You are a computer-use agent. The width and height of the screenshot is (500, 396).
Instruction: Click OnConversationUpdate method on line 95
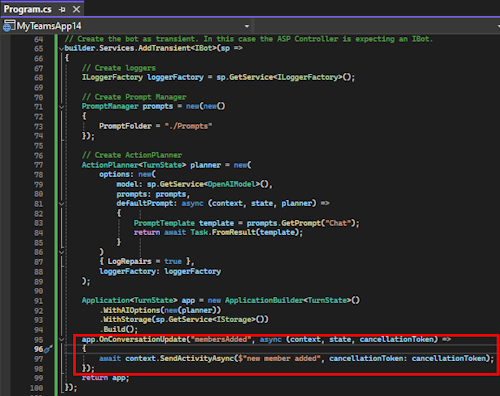coord(142,339)
